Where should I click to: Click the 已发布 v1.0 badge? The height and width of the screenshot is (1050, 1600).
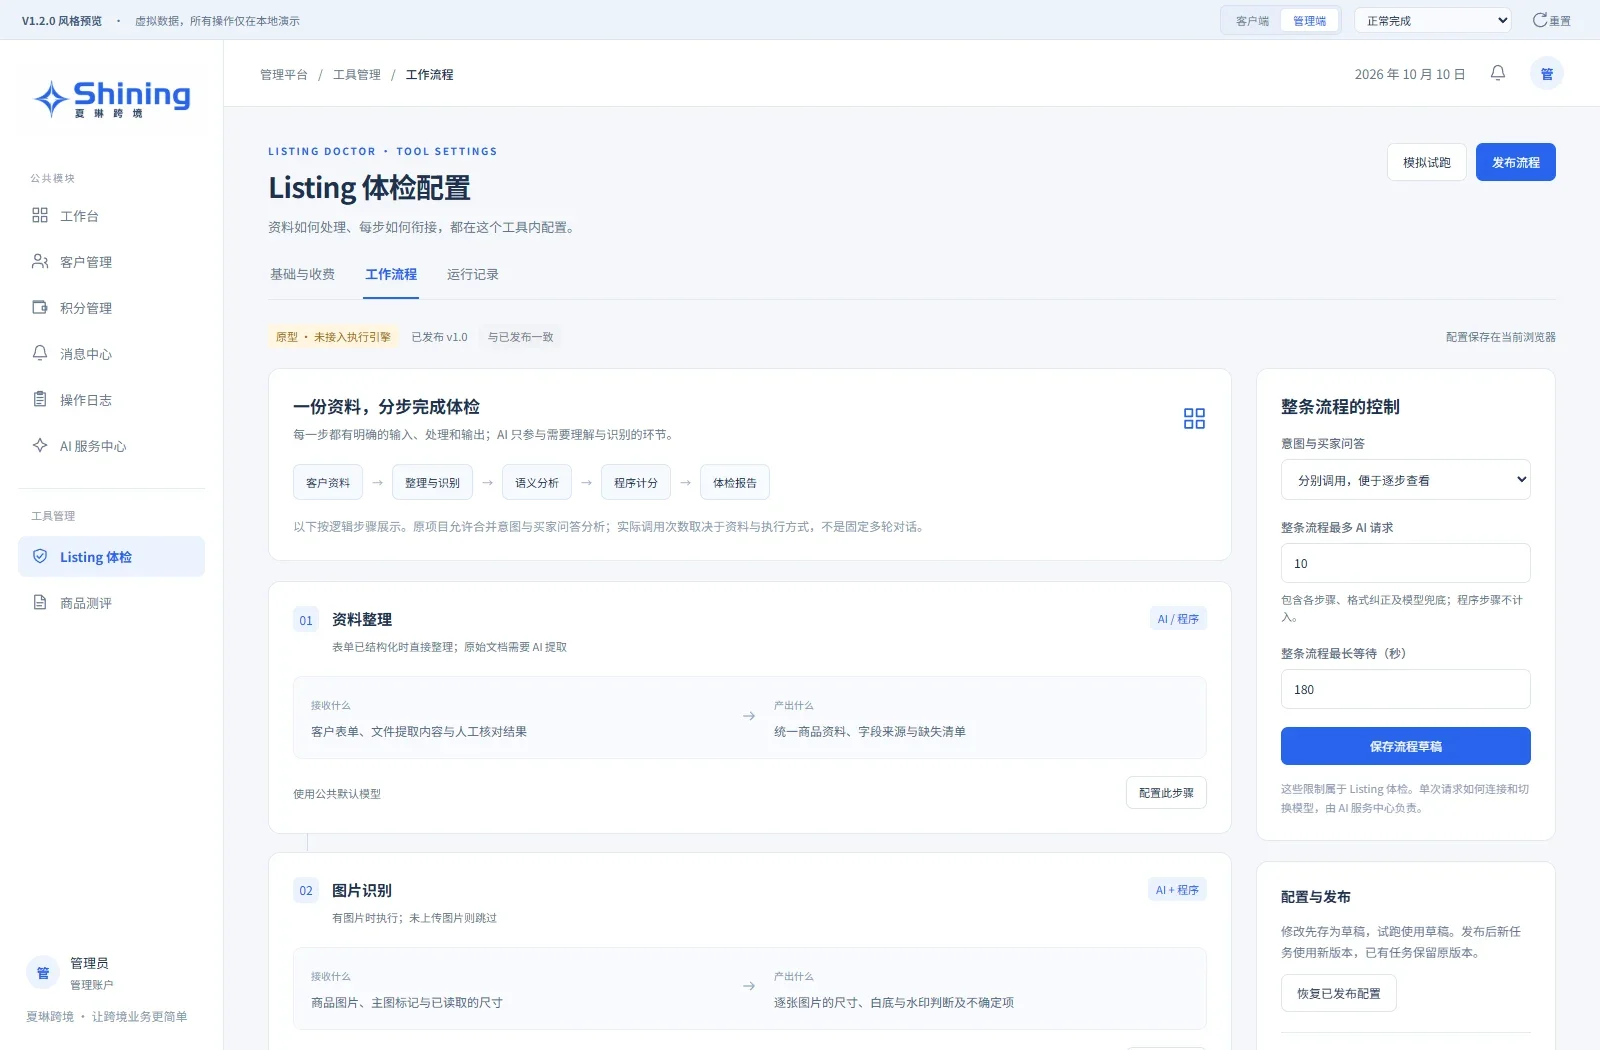440,337
